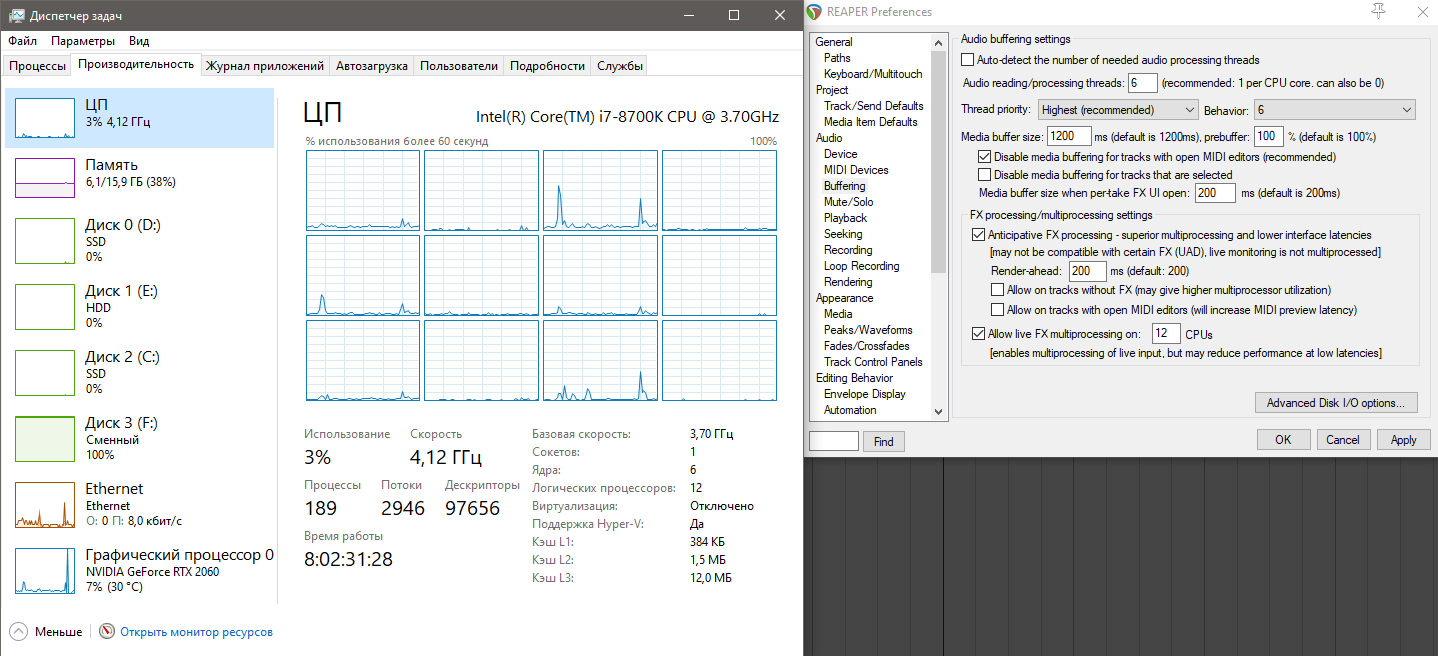Select Paths in preferences tree
1438x656 pixels.
[x=838, y=58]
